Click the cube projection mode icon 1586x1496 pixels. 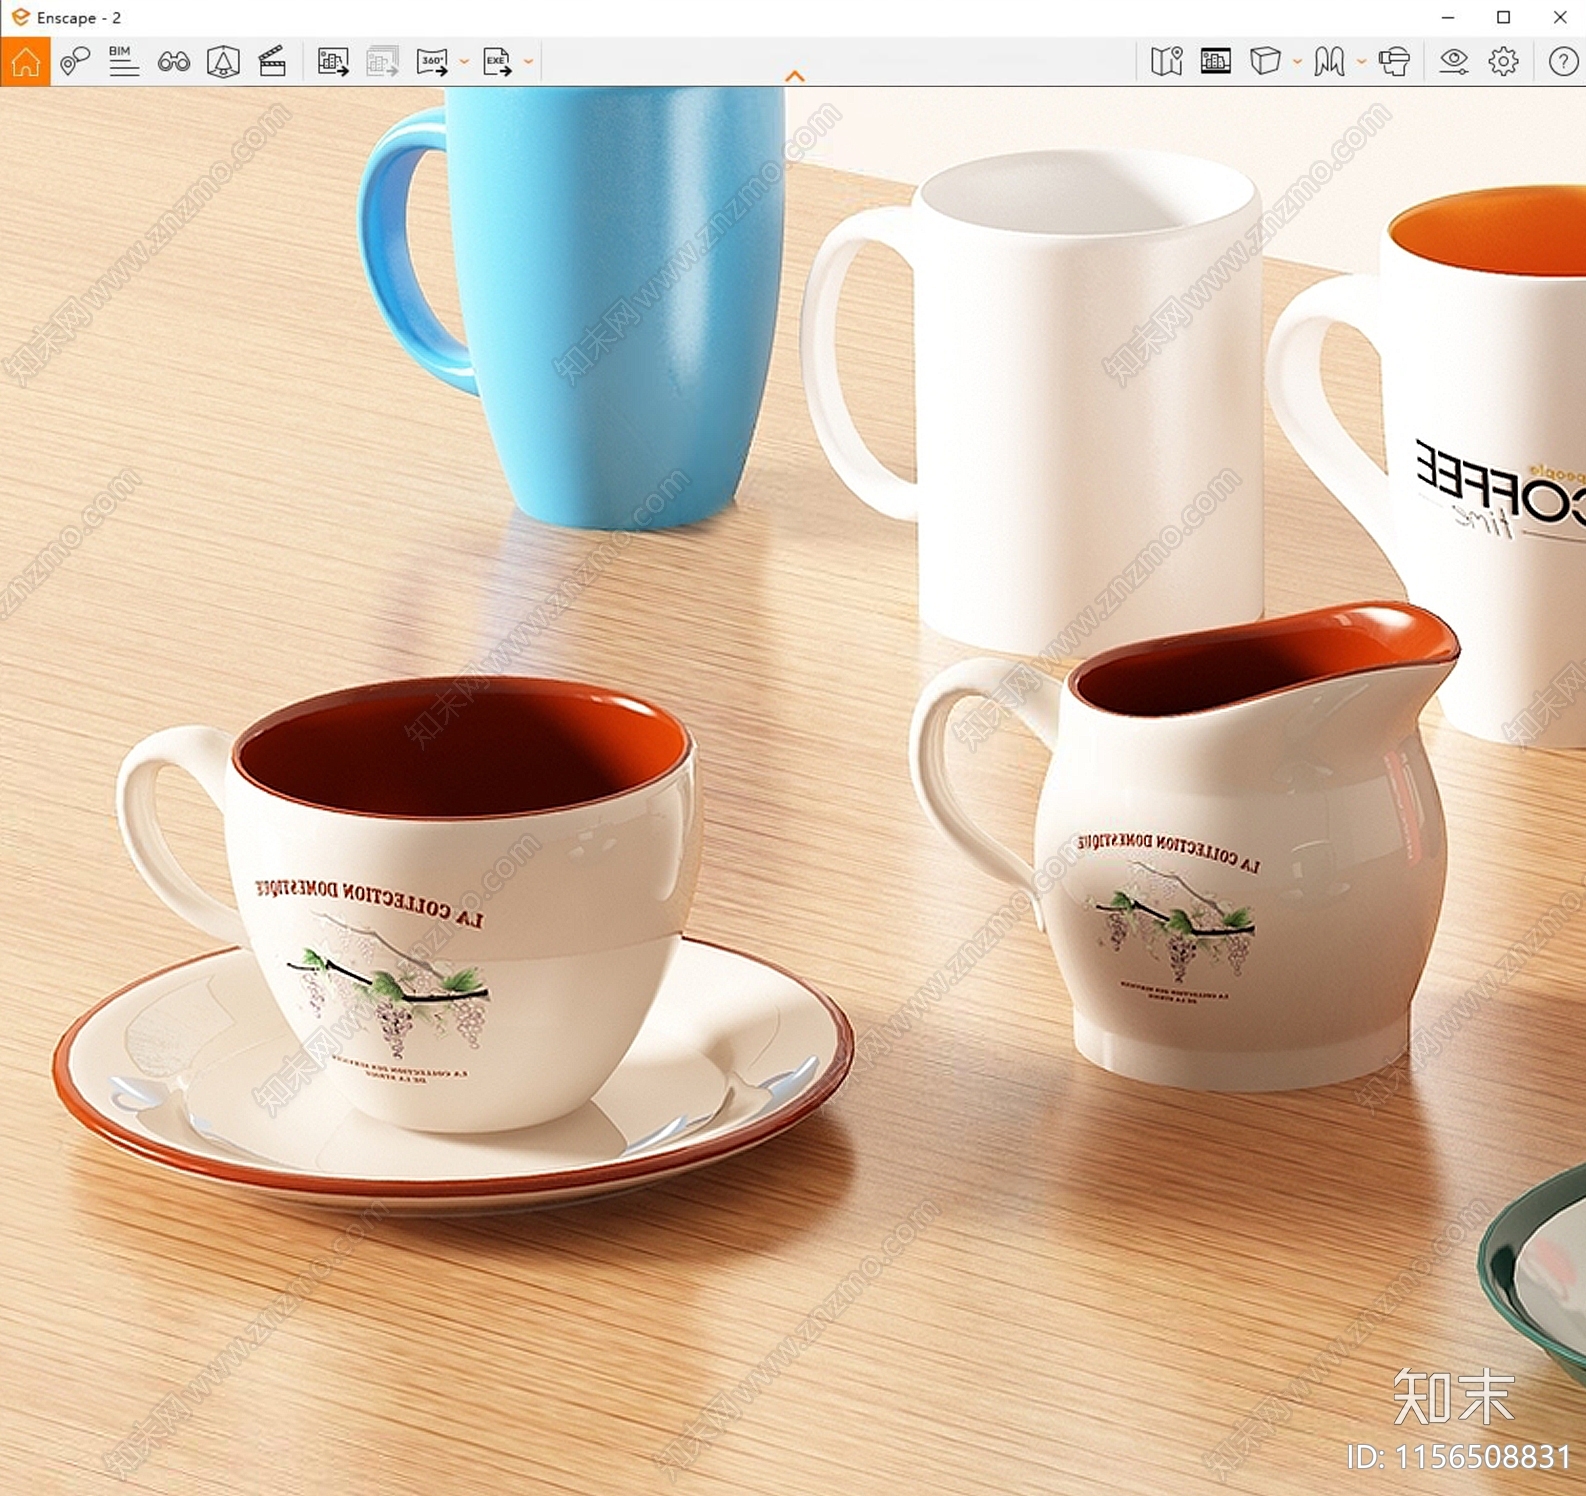(1265, 62)
